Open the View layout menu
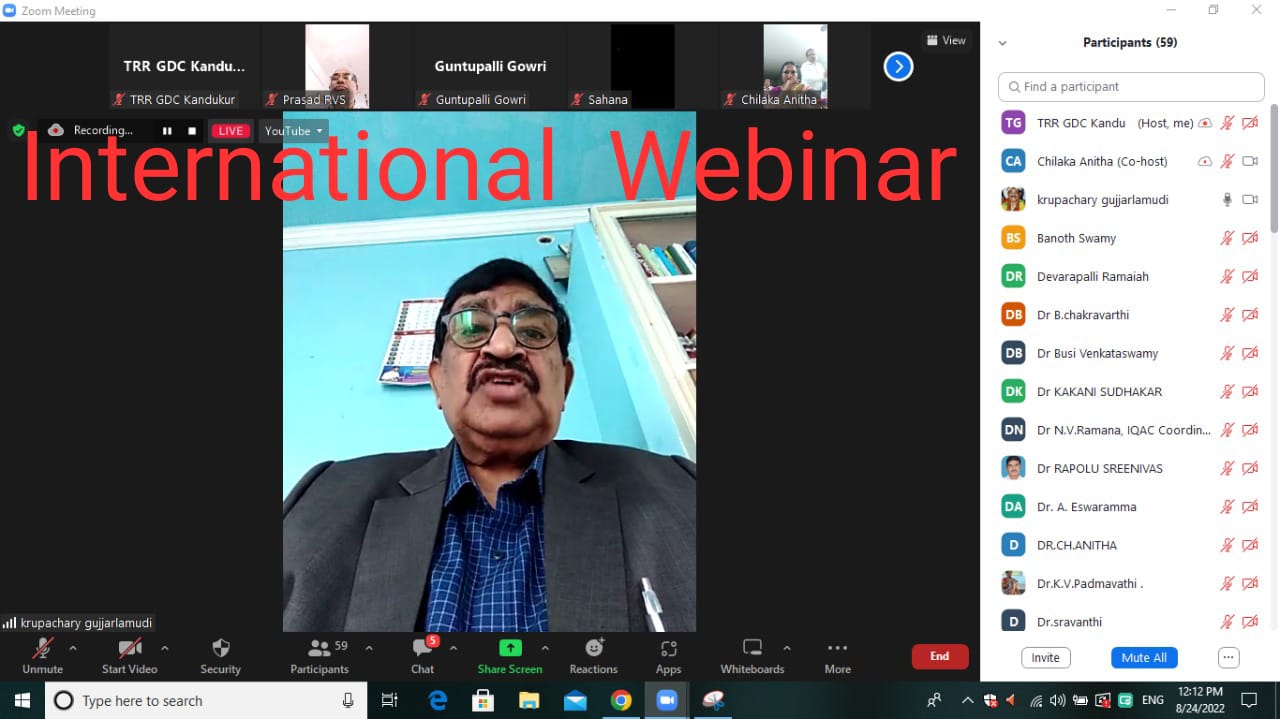The height and width of the screenshot is (719, 1280). pos(946,41)
